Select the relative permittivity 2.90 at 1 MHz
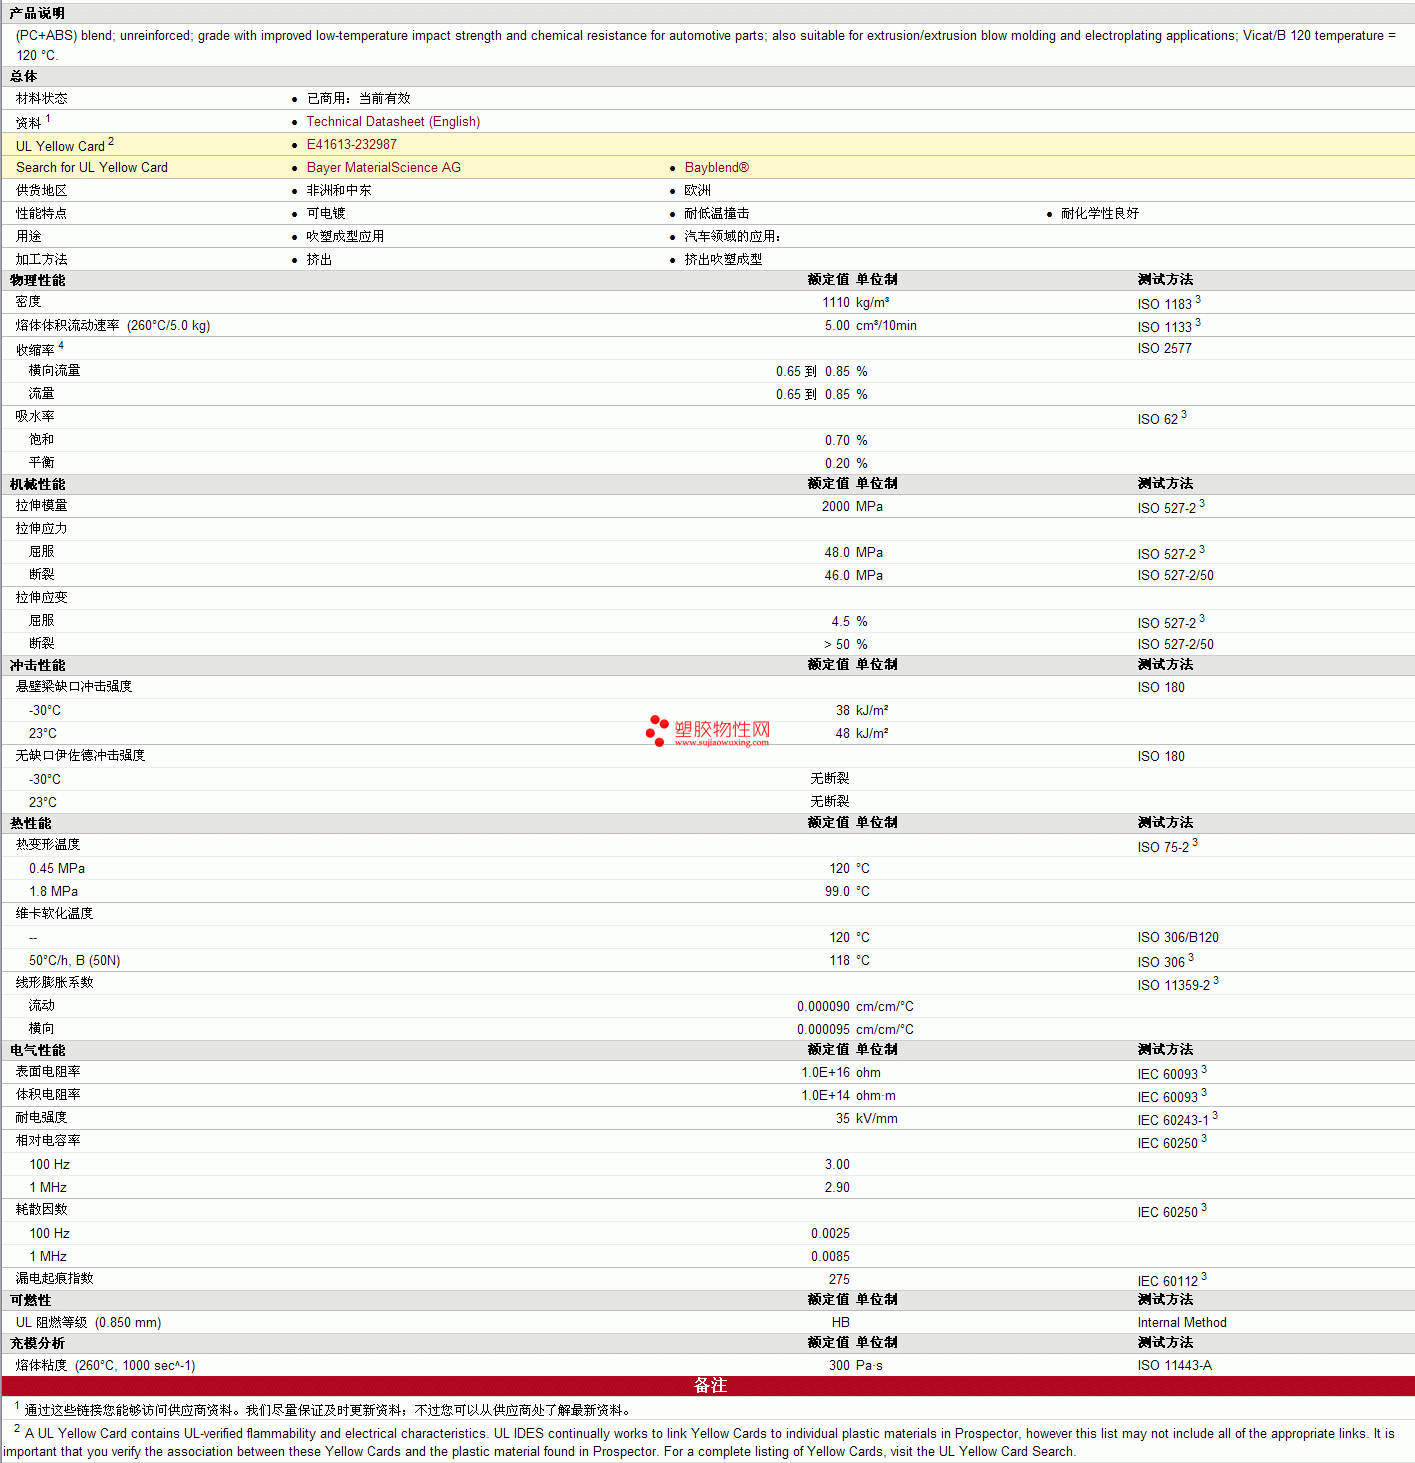This screenshot has height=1463, width=1415. 837,1187
